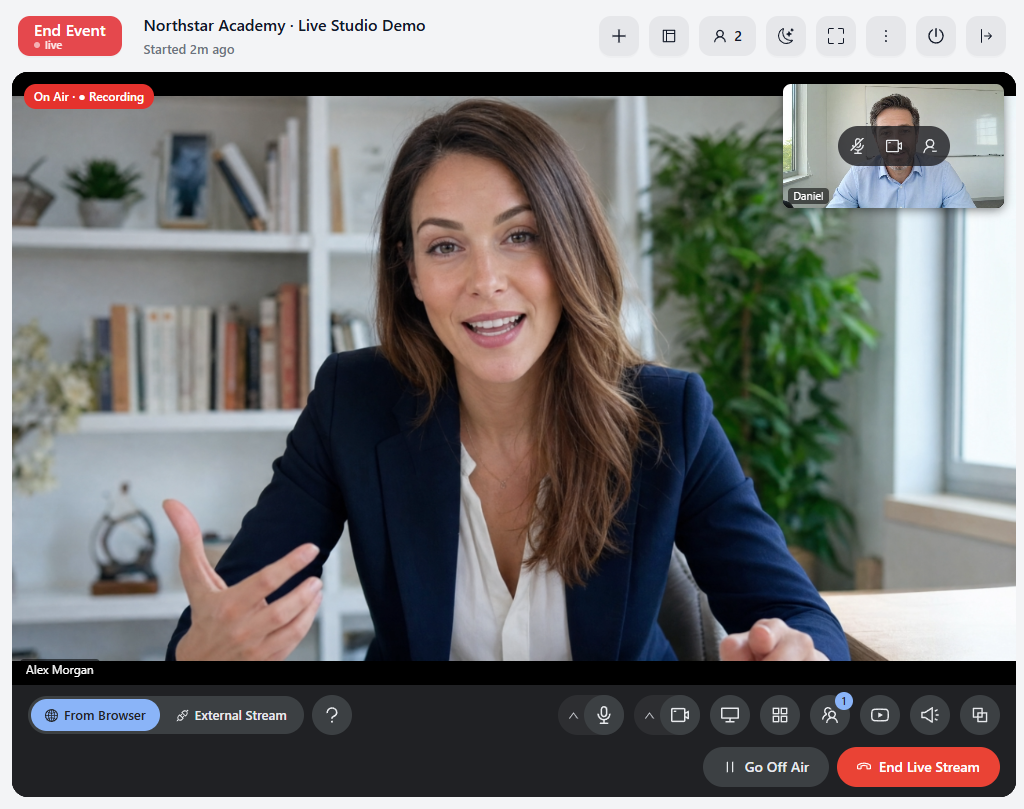This screenshot has height=809, width=1024.
Task: Open the grid layout icon
Action: [780, 715]
